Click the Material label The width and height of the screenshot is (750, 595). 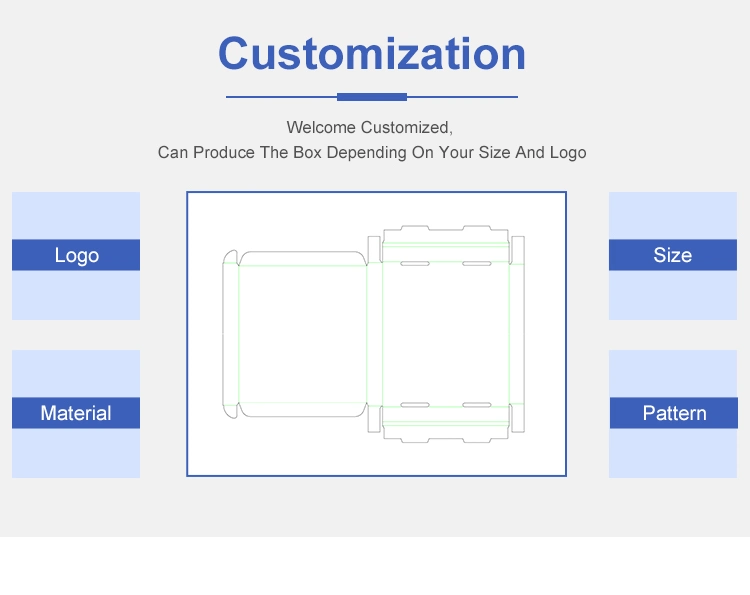(x=76, y=413)
